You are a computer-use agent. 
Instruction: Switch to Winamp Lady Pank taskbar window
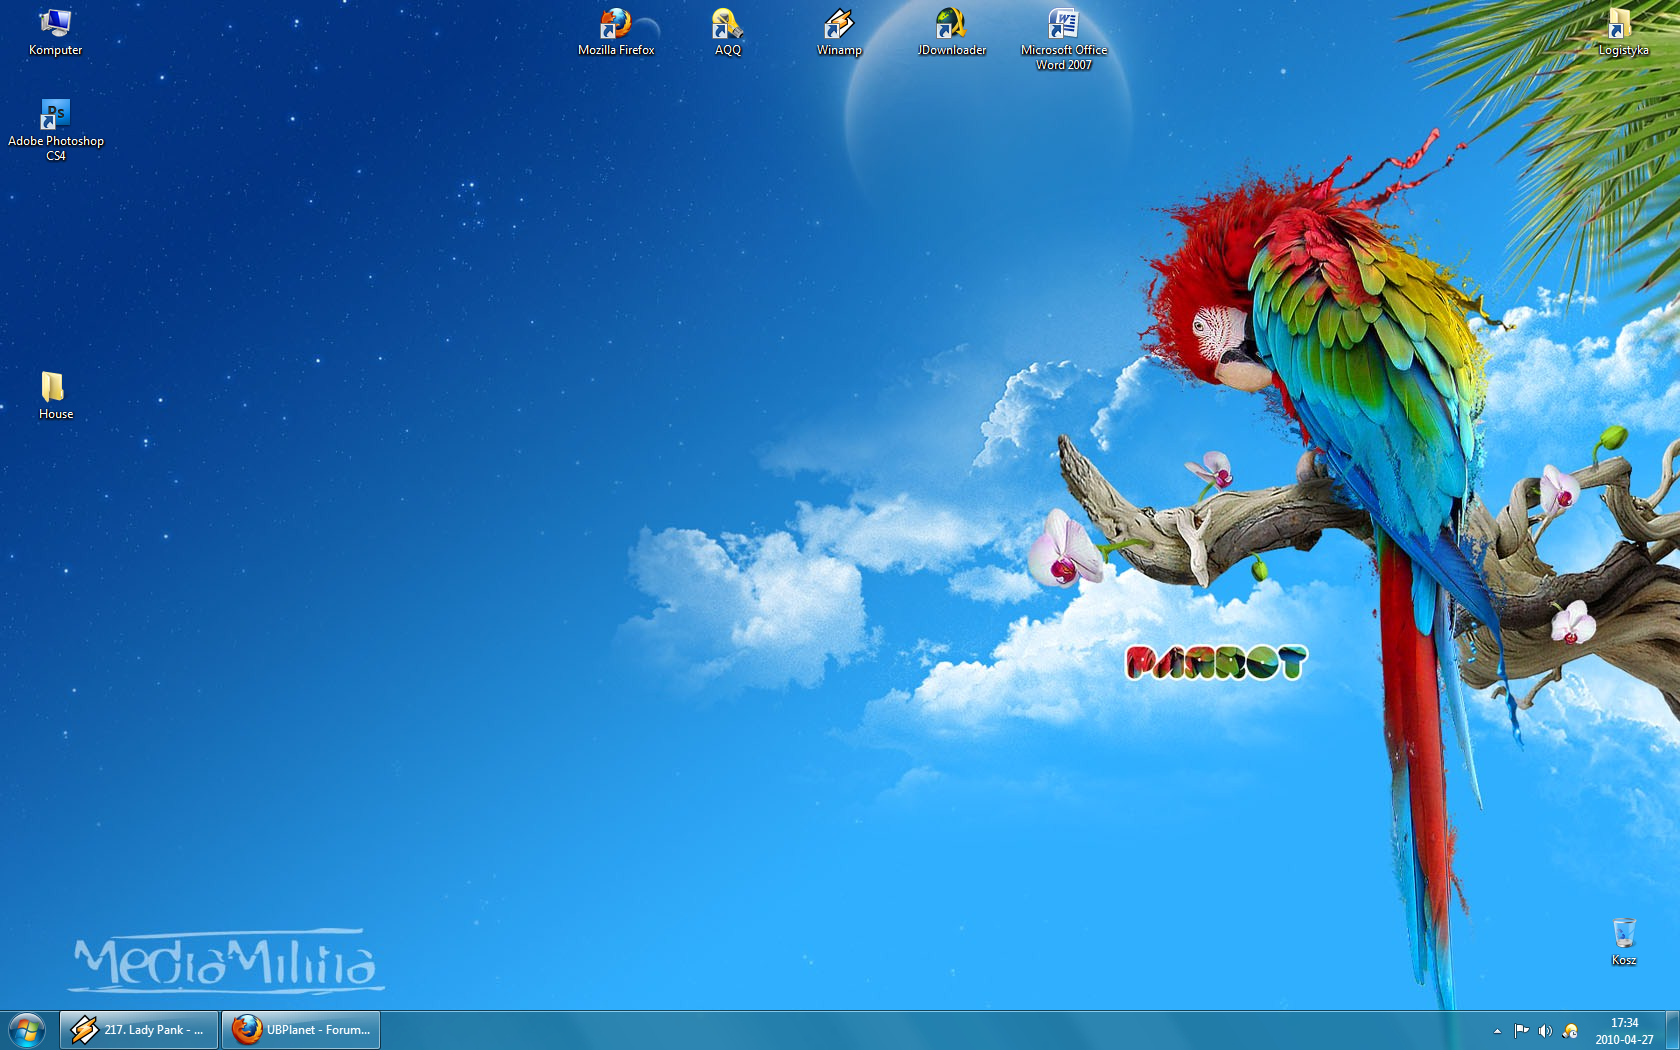pyautogui.click(x=139, y=1030)
